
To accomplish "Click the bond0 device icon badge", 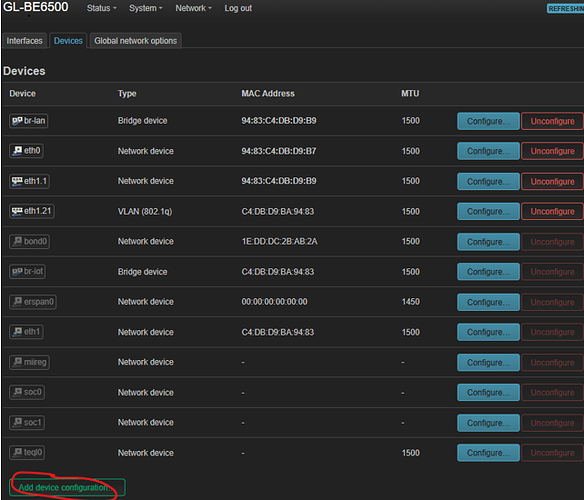I will (x=29, y=241).
